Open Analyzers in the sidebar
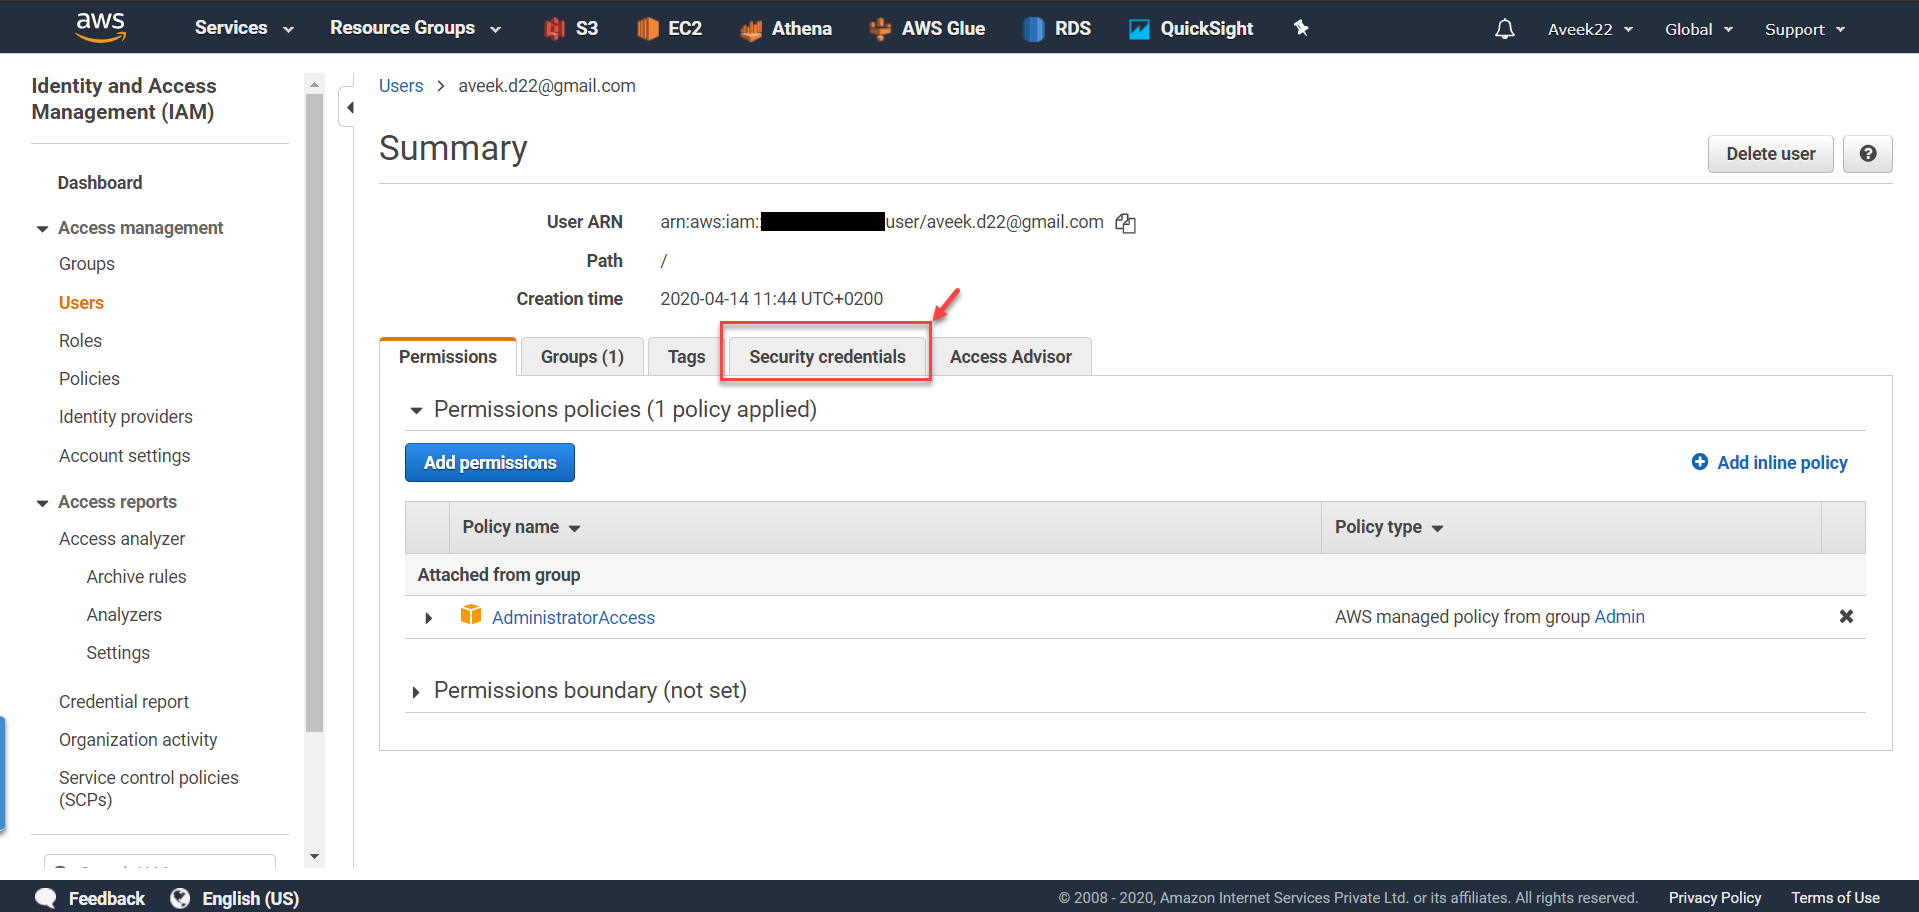This screenshot has height=912, width=1919. point(124,615)
